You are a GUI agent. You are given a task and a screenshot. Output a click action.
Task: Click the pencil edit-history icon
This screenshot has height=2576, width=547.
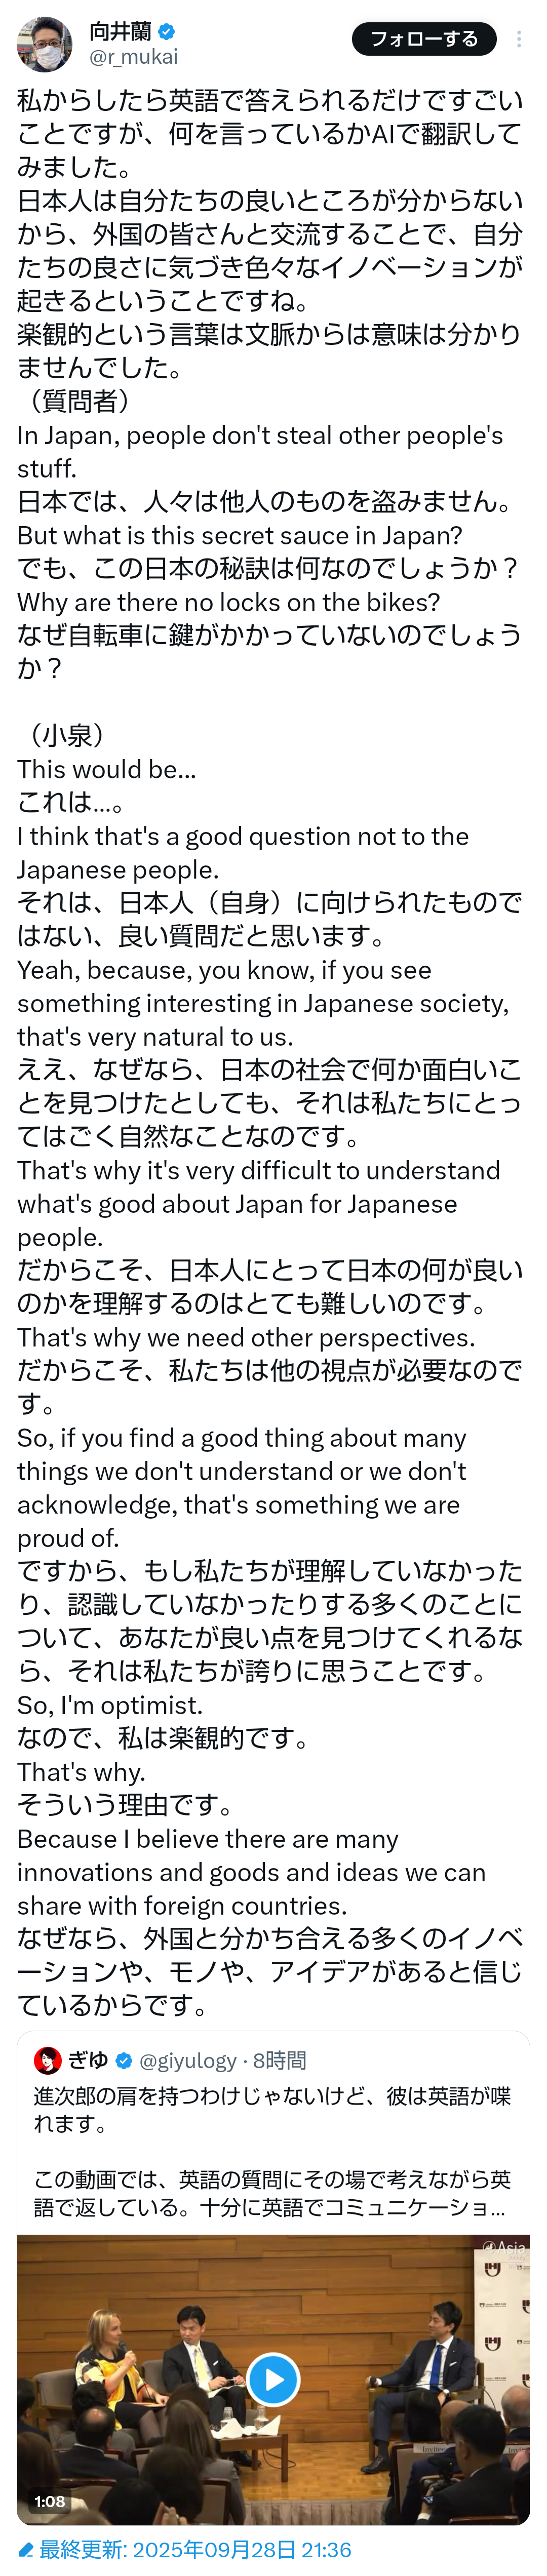26,2549
